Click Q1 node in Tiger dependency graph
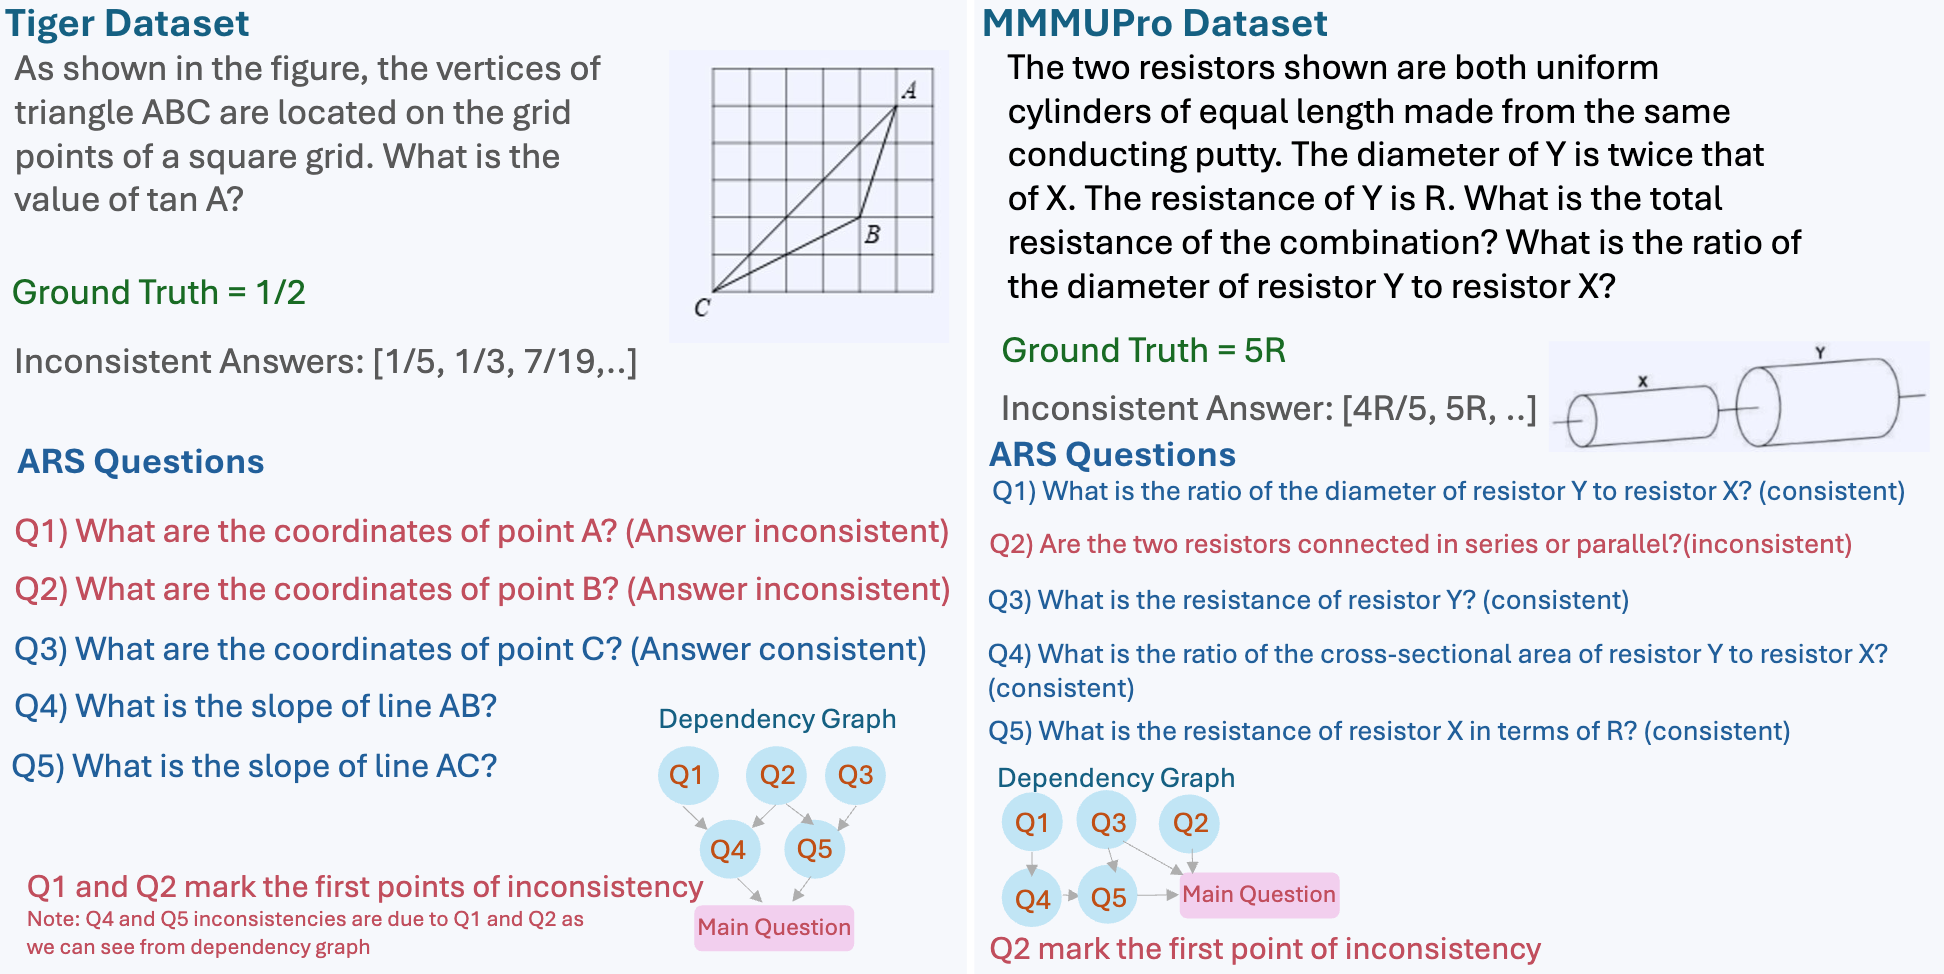Screen dimensions: 1944x974 [687, 775]
